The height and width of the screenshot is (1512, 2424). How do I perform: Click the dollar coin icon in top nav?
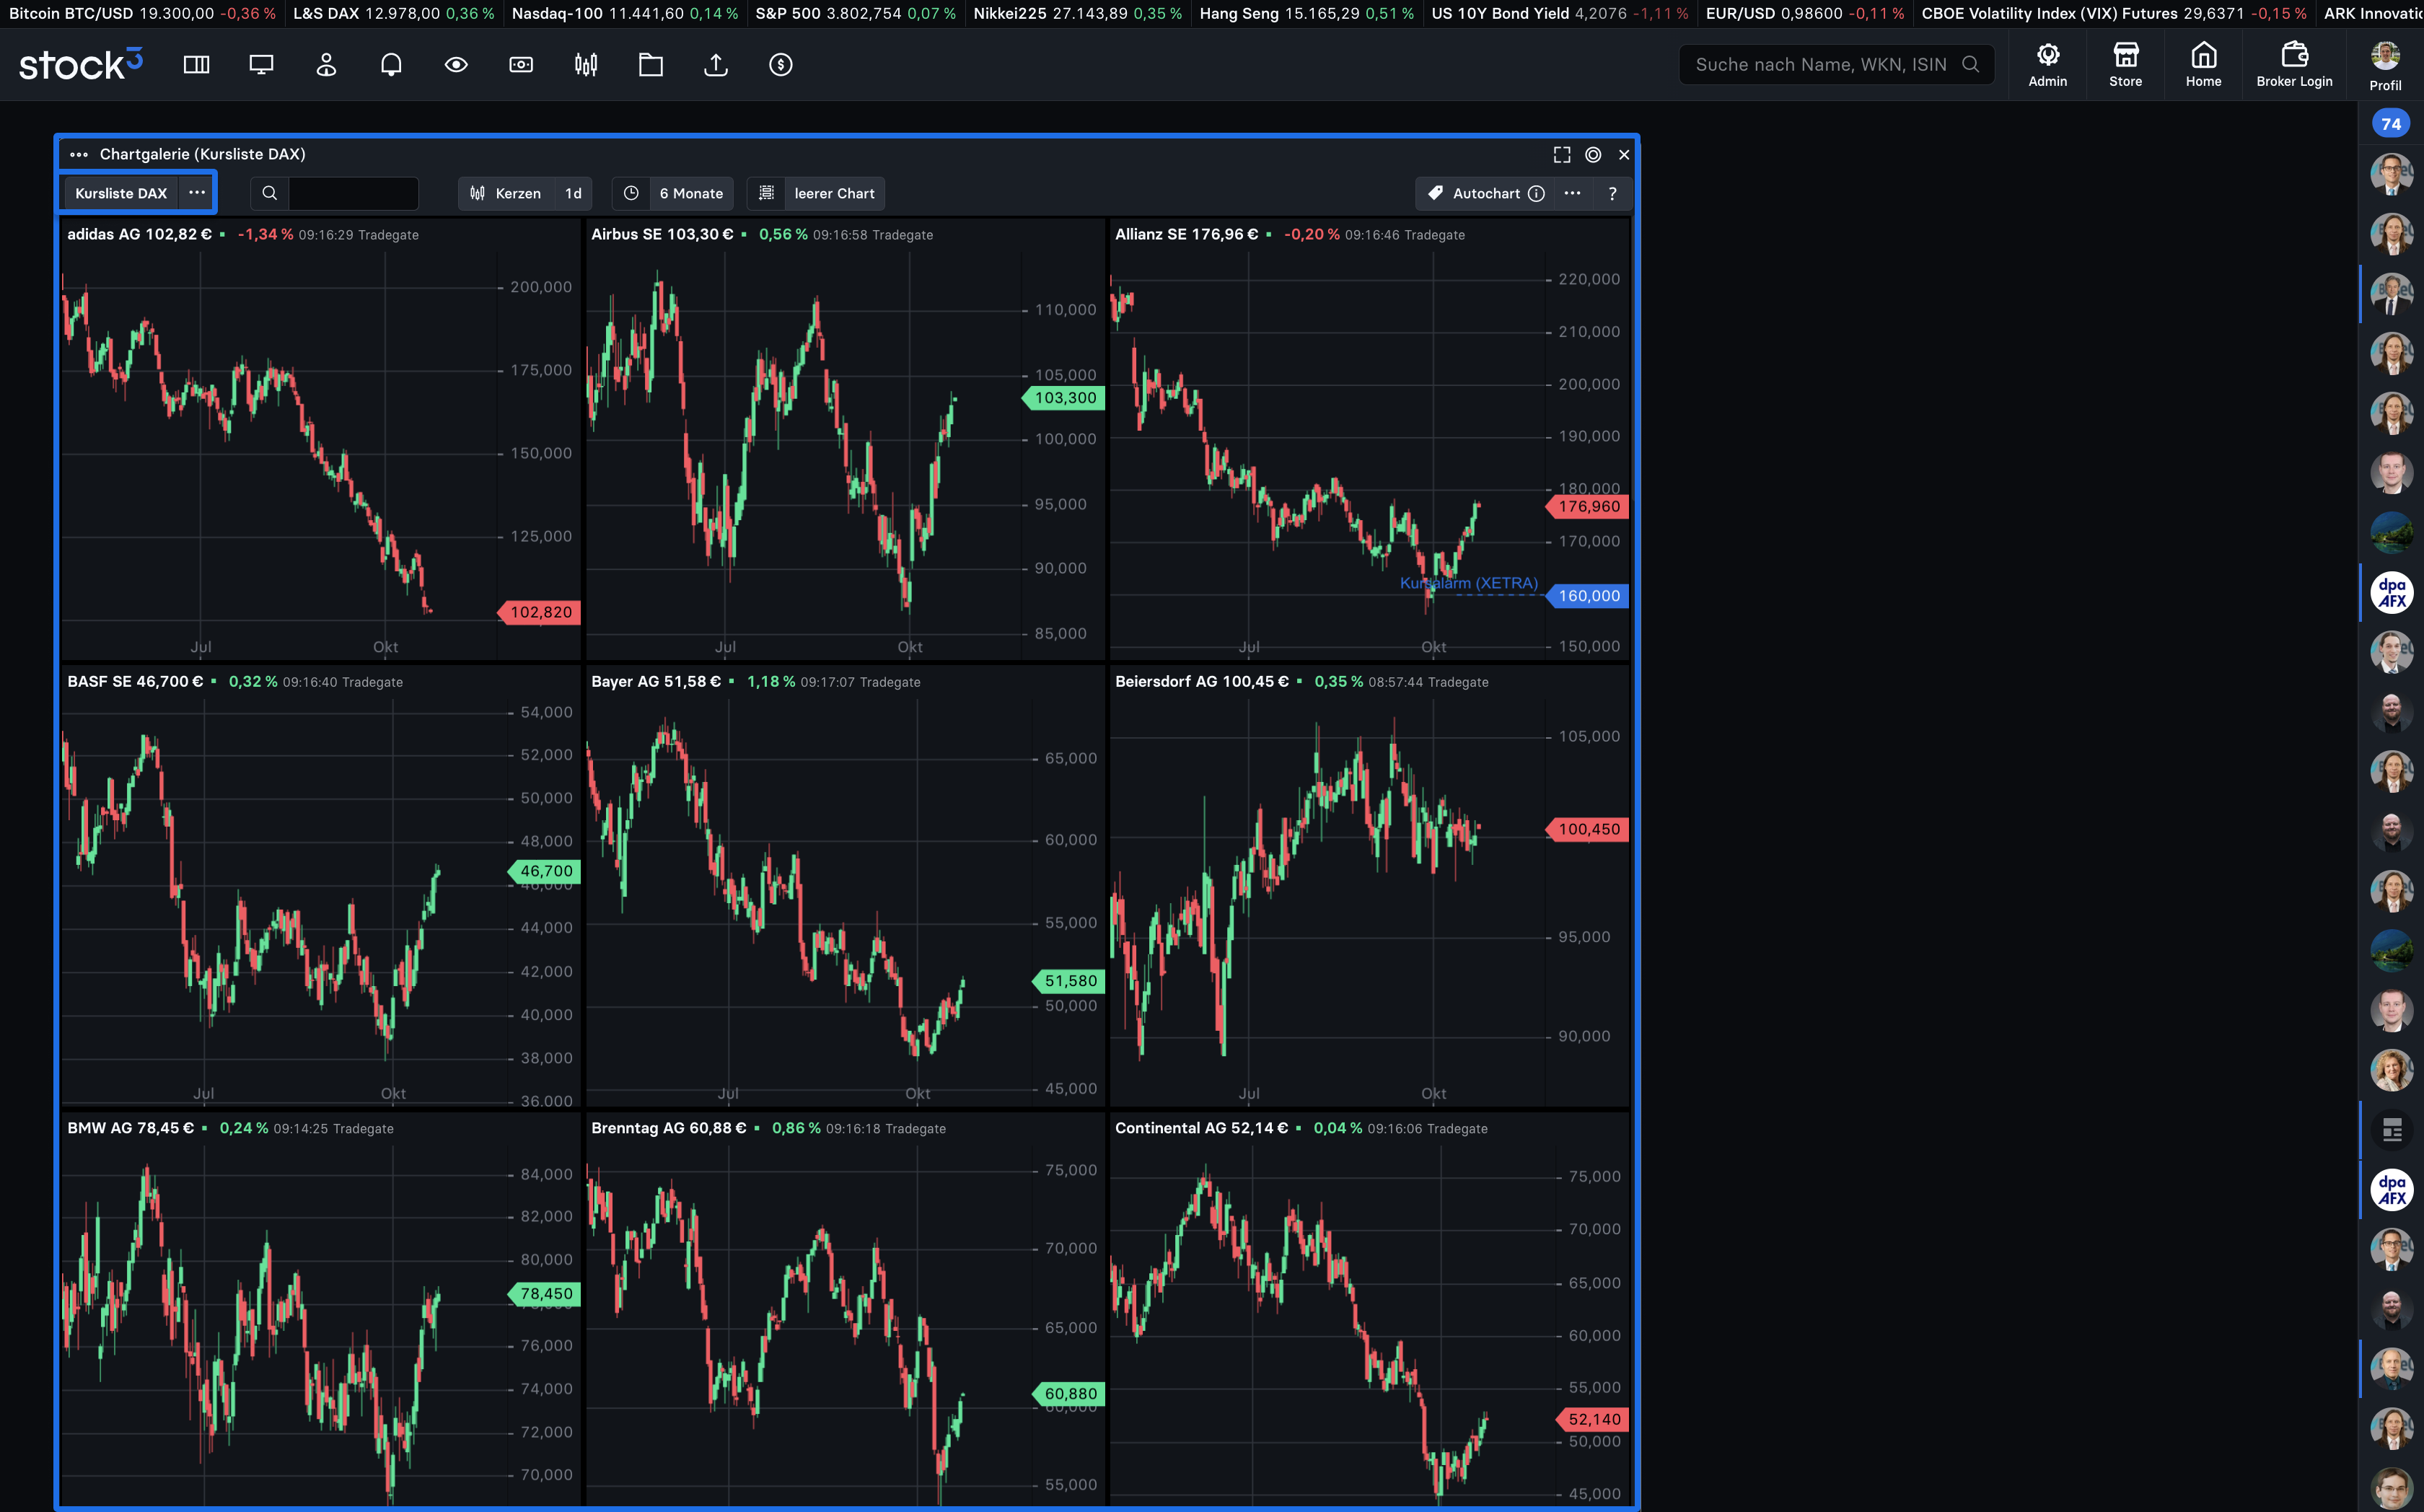tap(781, 65)
